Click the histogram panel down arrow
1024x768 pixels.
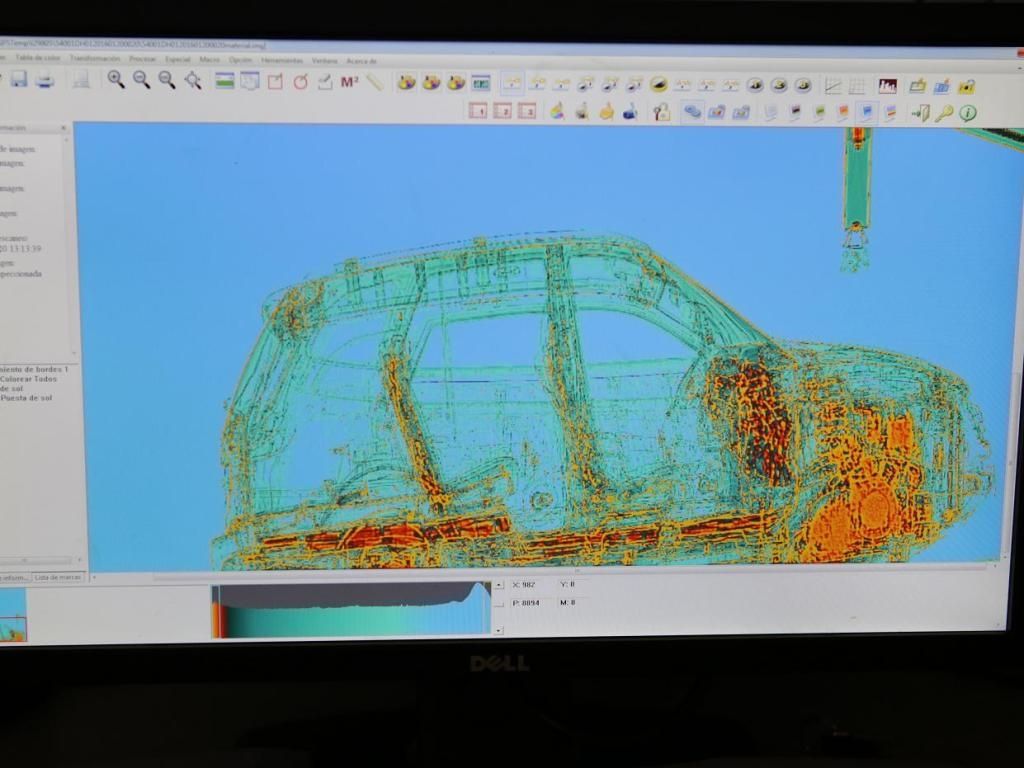[499, 631]
